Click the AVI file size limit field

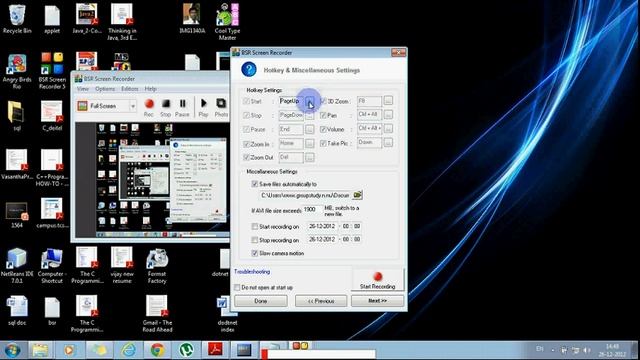[x=312, y=209]
